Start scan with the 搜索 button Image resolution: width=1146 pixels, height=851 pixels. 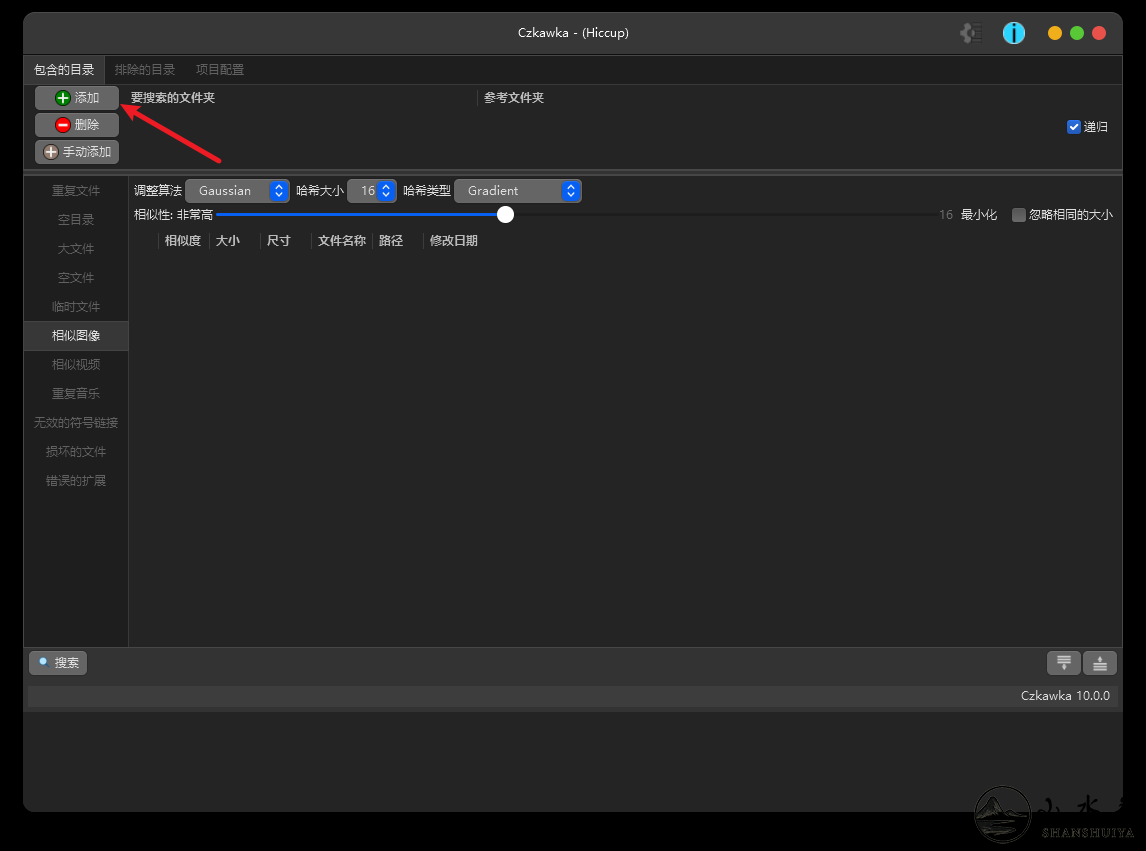click(x=58, y=663)
